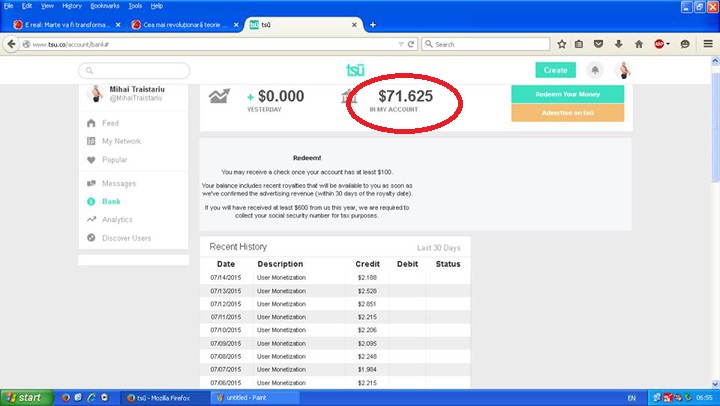The image size is (720, 406).
Task: Open the Help menu
Action: [x=157, y=6]
